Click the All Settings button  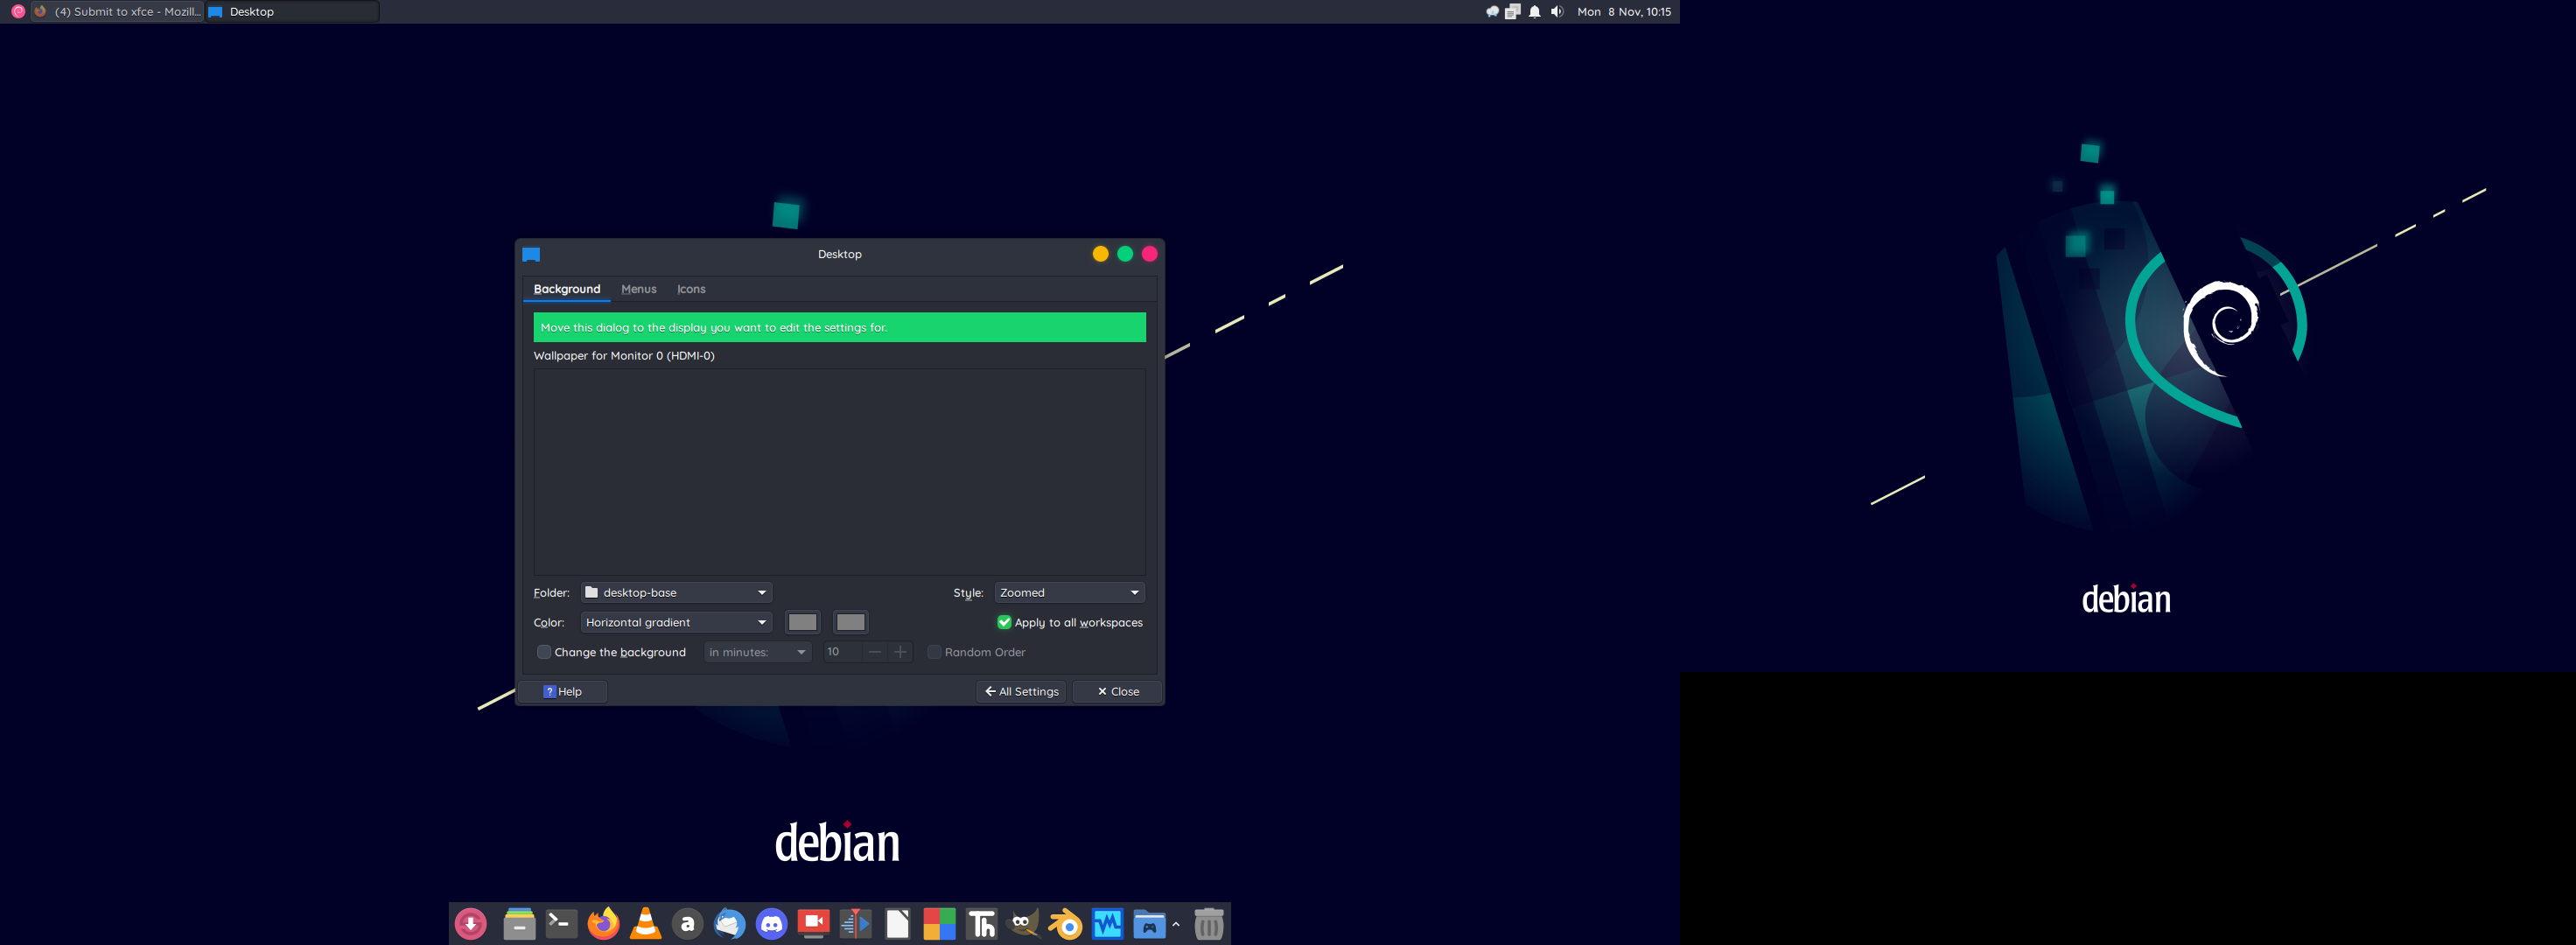(1020, 690)
